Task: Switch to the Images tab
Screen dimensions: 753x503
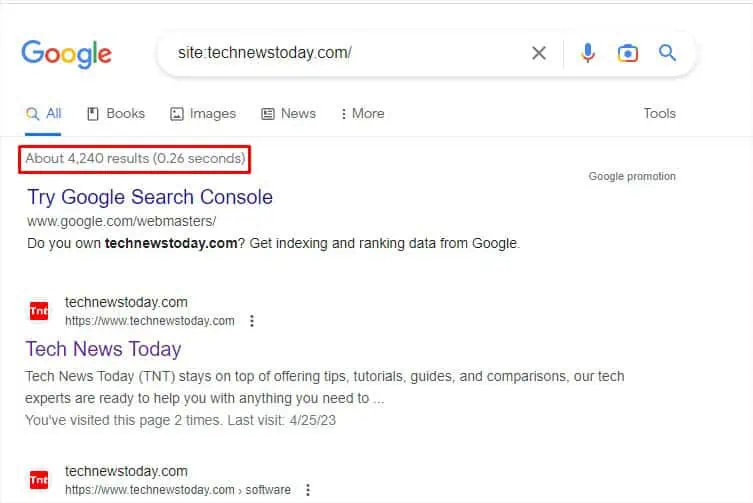Action: pyautogui.click(x=203, y=114)
